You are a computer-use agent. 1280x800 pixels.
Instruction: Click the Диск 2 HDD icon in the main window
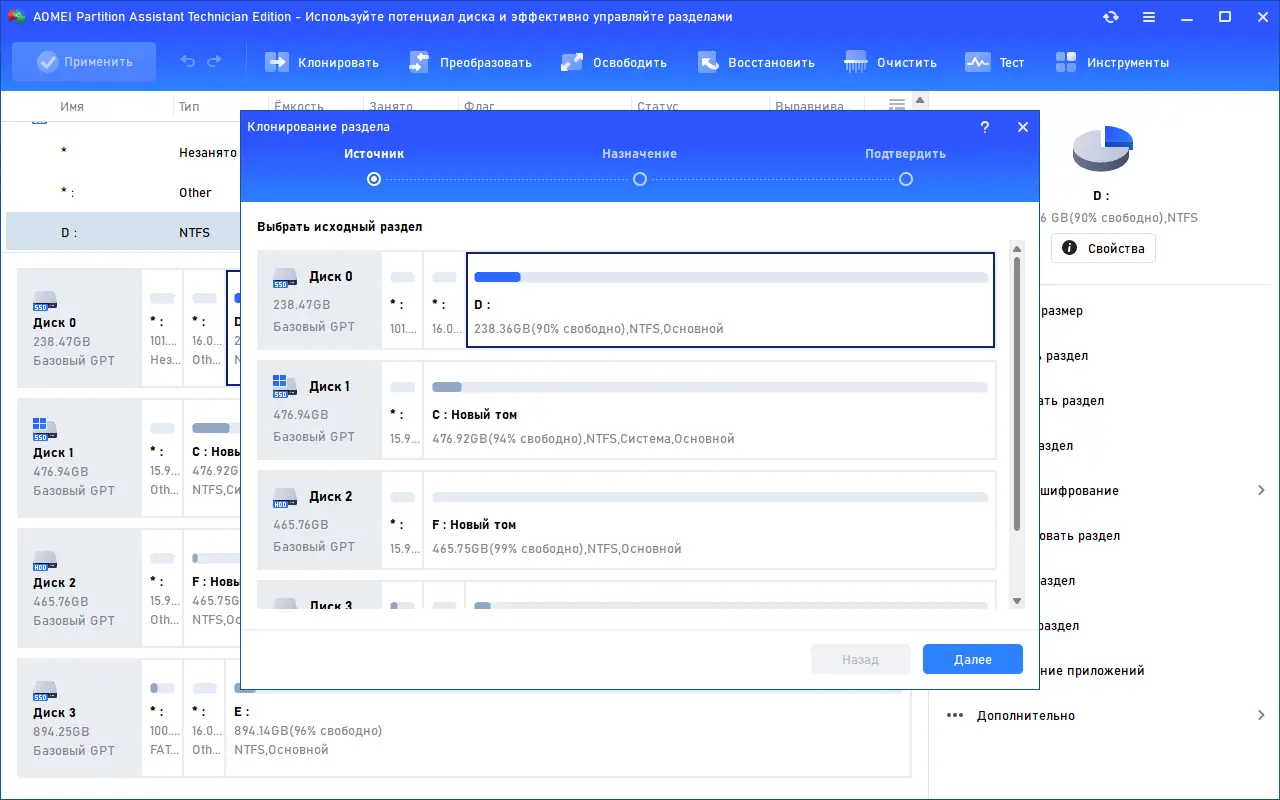[45, 560]
